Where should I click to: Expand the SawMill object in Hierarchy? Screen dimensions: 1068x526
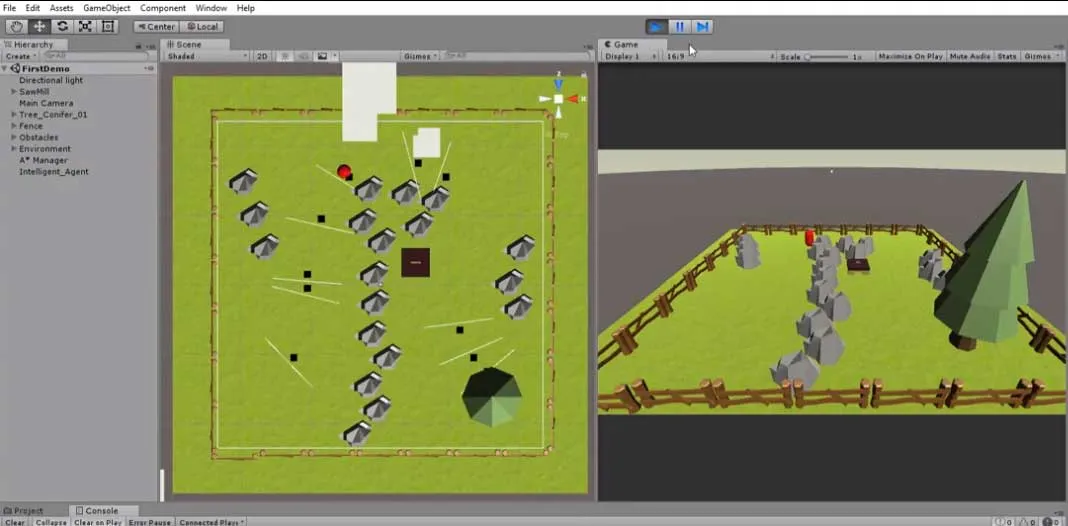pyautogui.click(x=14, y=92)
